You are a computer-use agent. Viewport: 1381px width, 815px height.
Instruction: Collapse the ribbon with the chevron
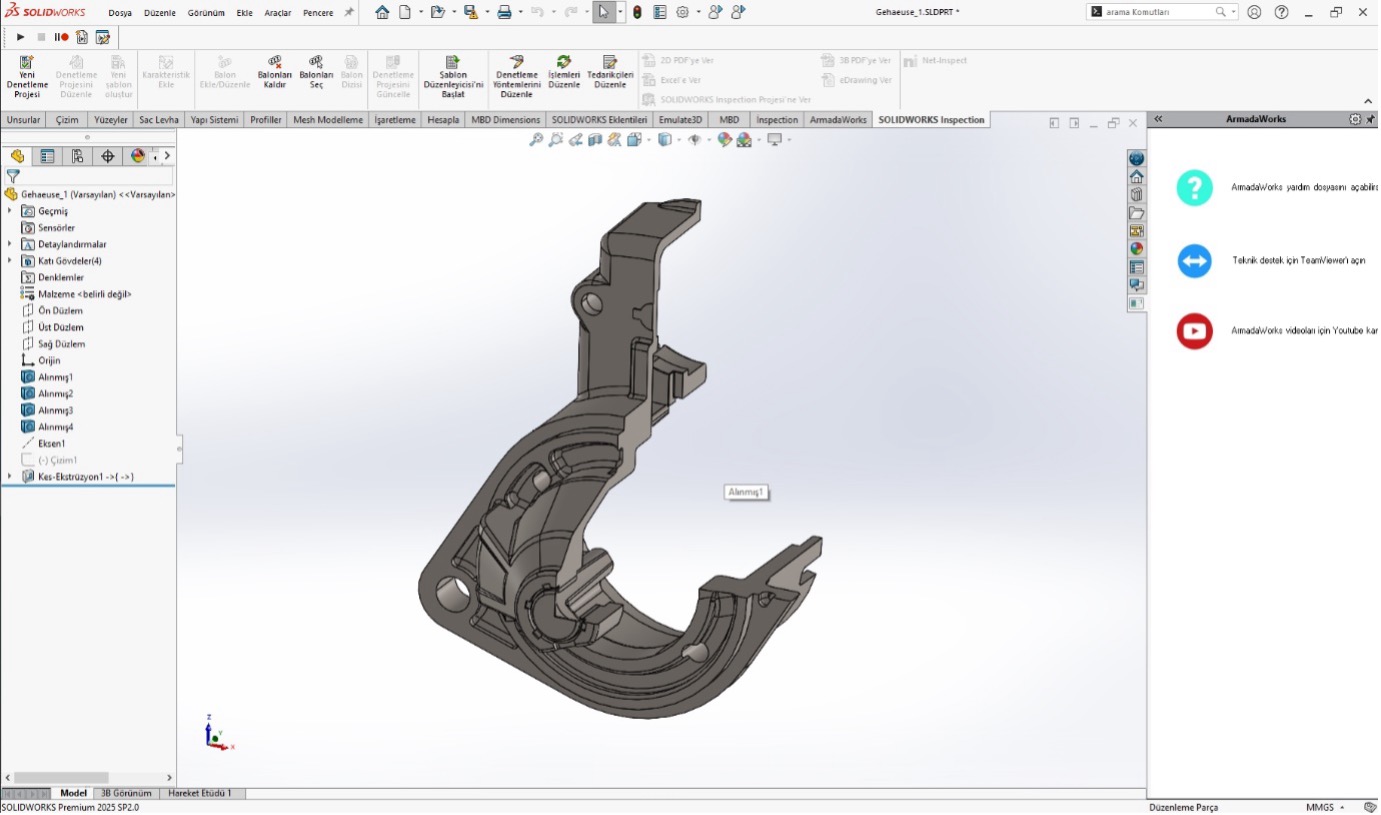[1368, 101]
